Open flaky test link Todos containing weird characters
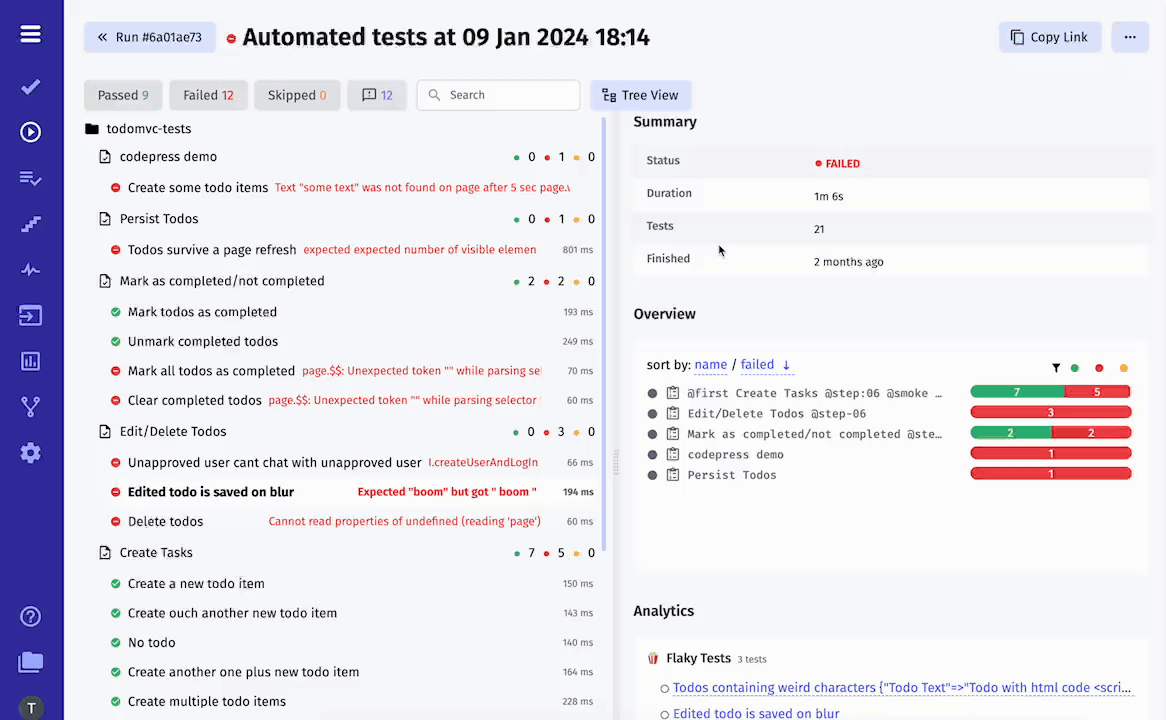 [902, 688]
